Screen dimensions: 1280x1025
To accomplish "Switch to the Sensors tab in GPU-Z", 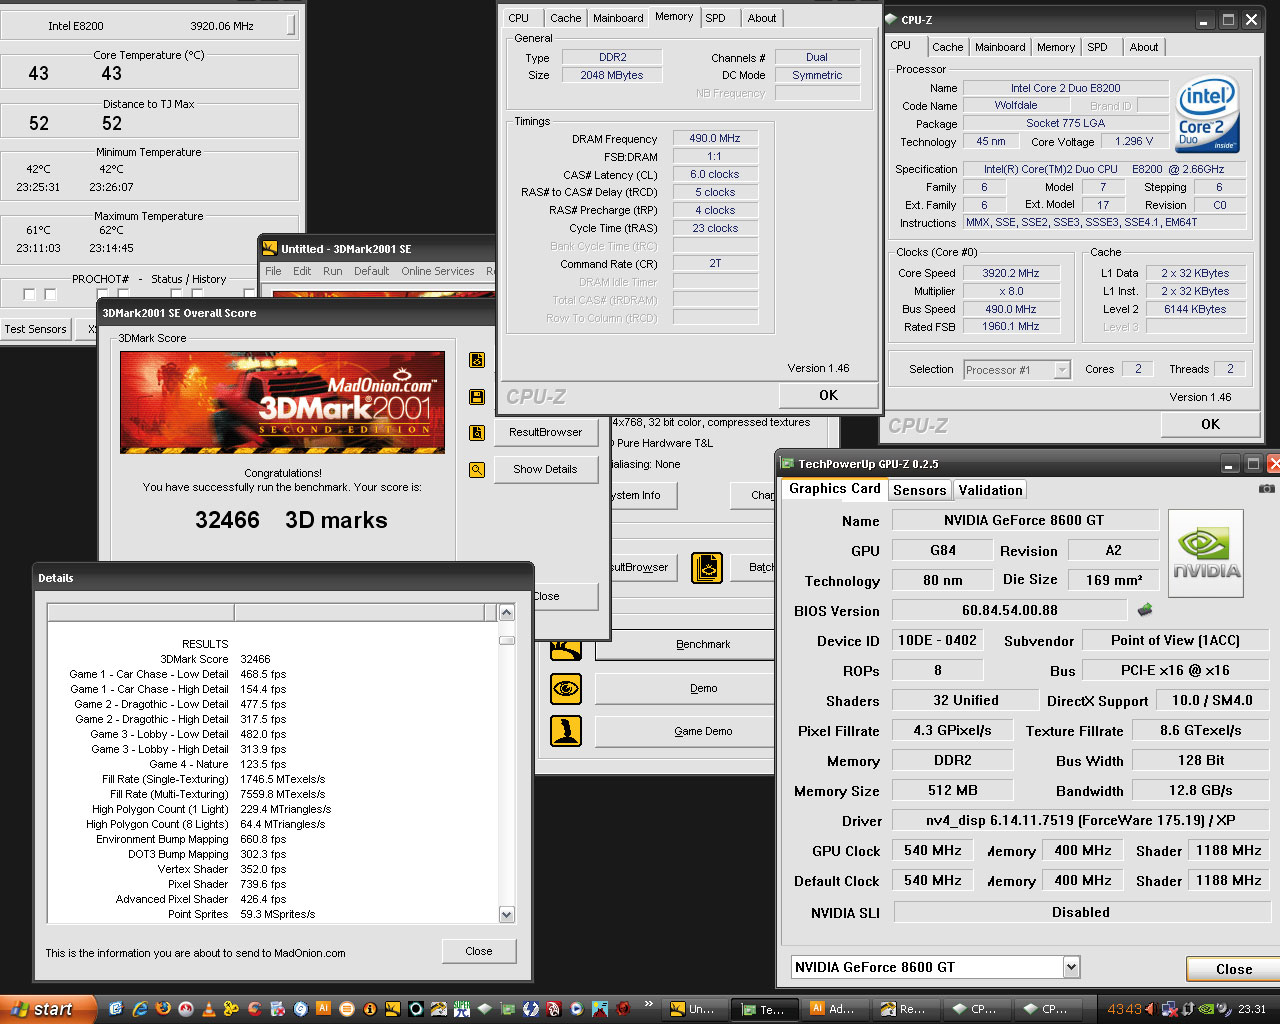I will tap(919, 490).
